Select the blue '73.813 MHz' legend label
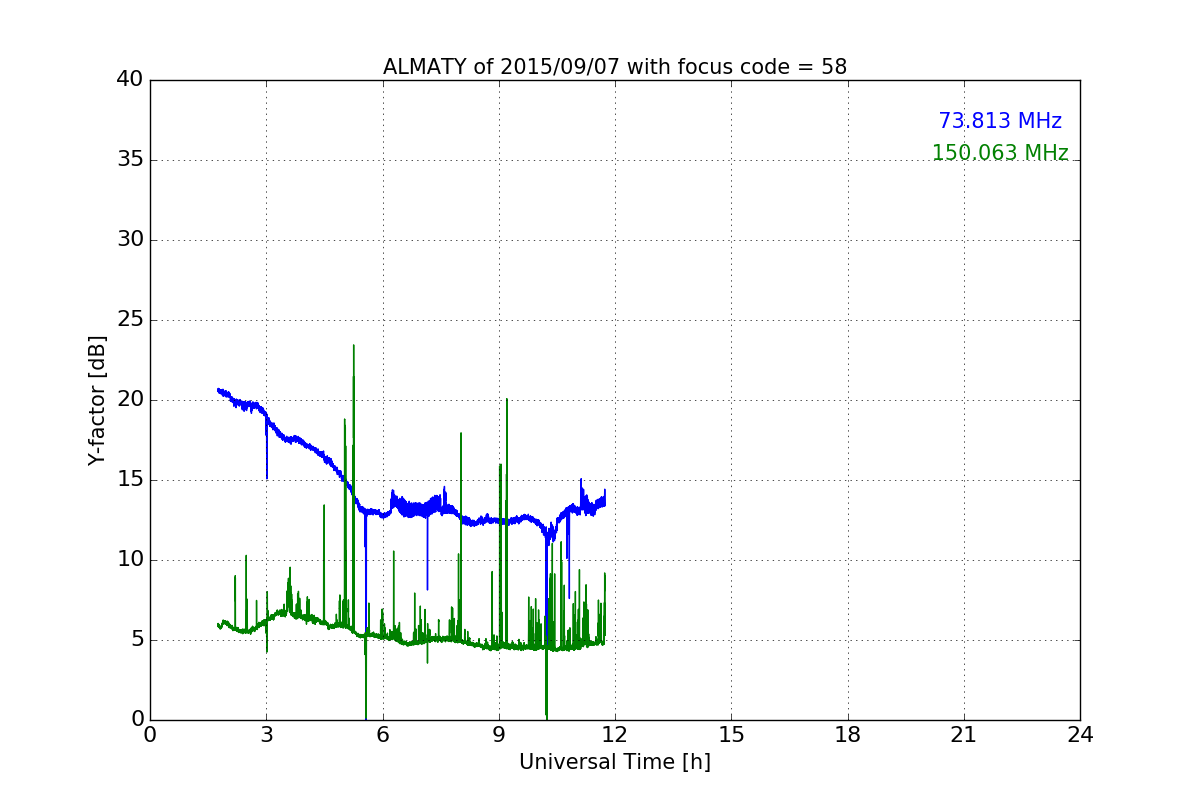 coord(1000,121)
